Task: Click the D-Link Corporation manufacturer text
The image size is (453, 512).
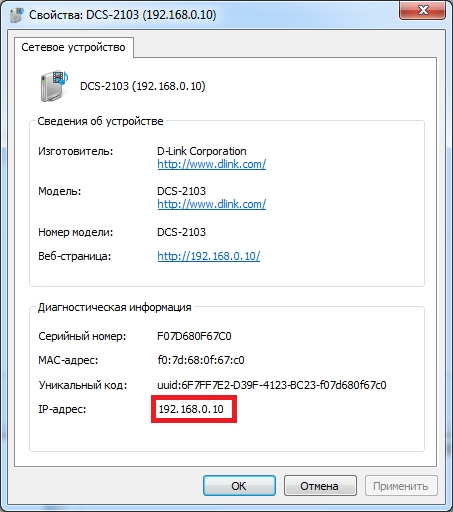Action: pos(202,151)
